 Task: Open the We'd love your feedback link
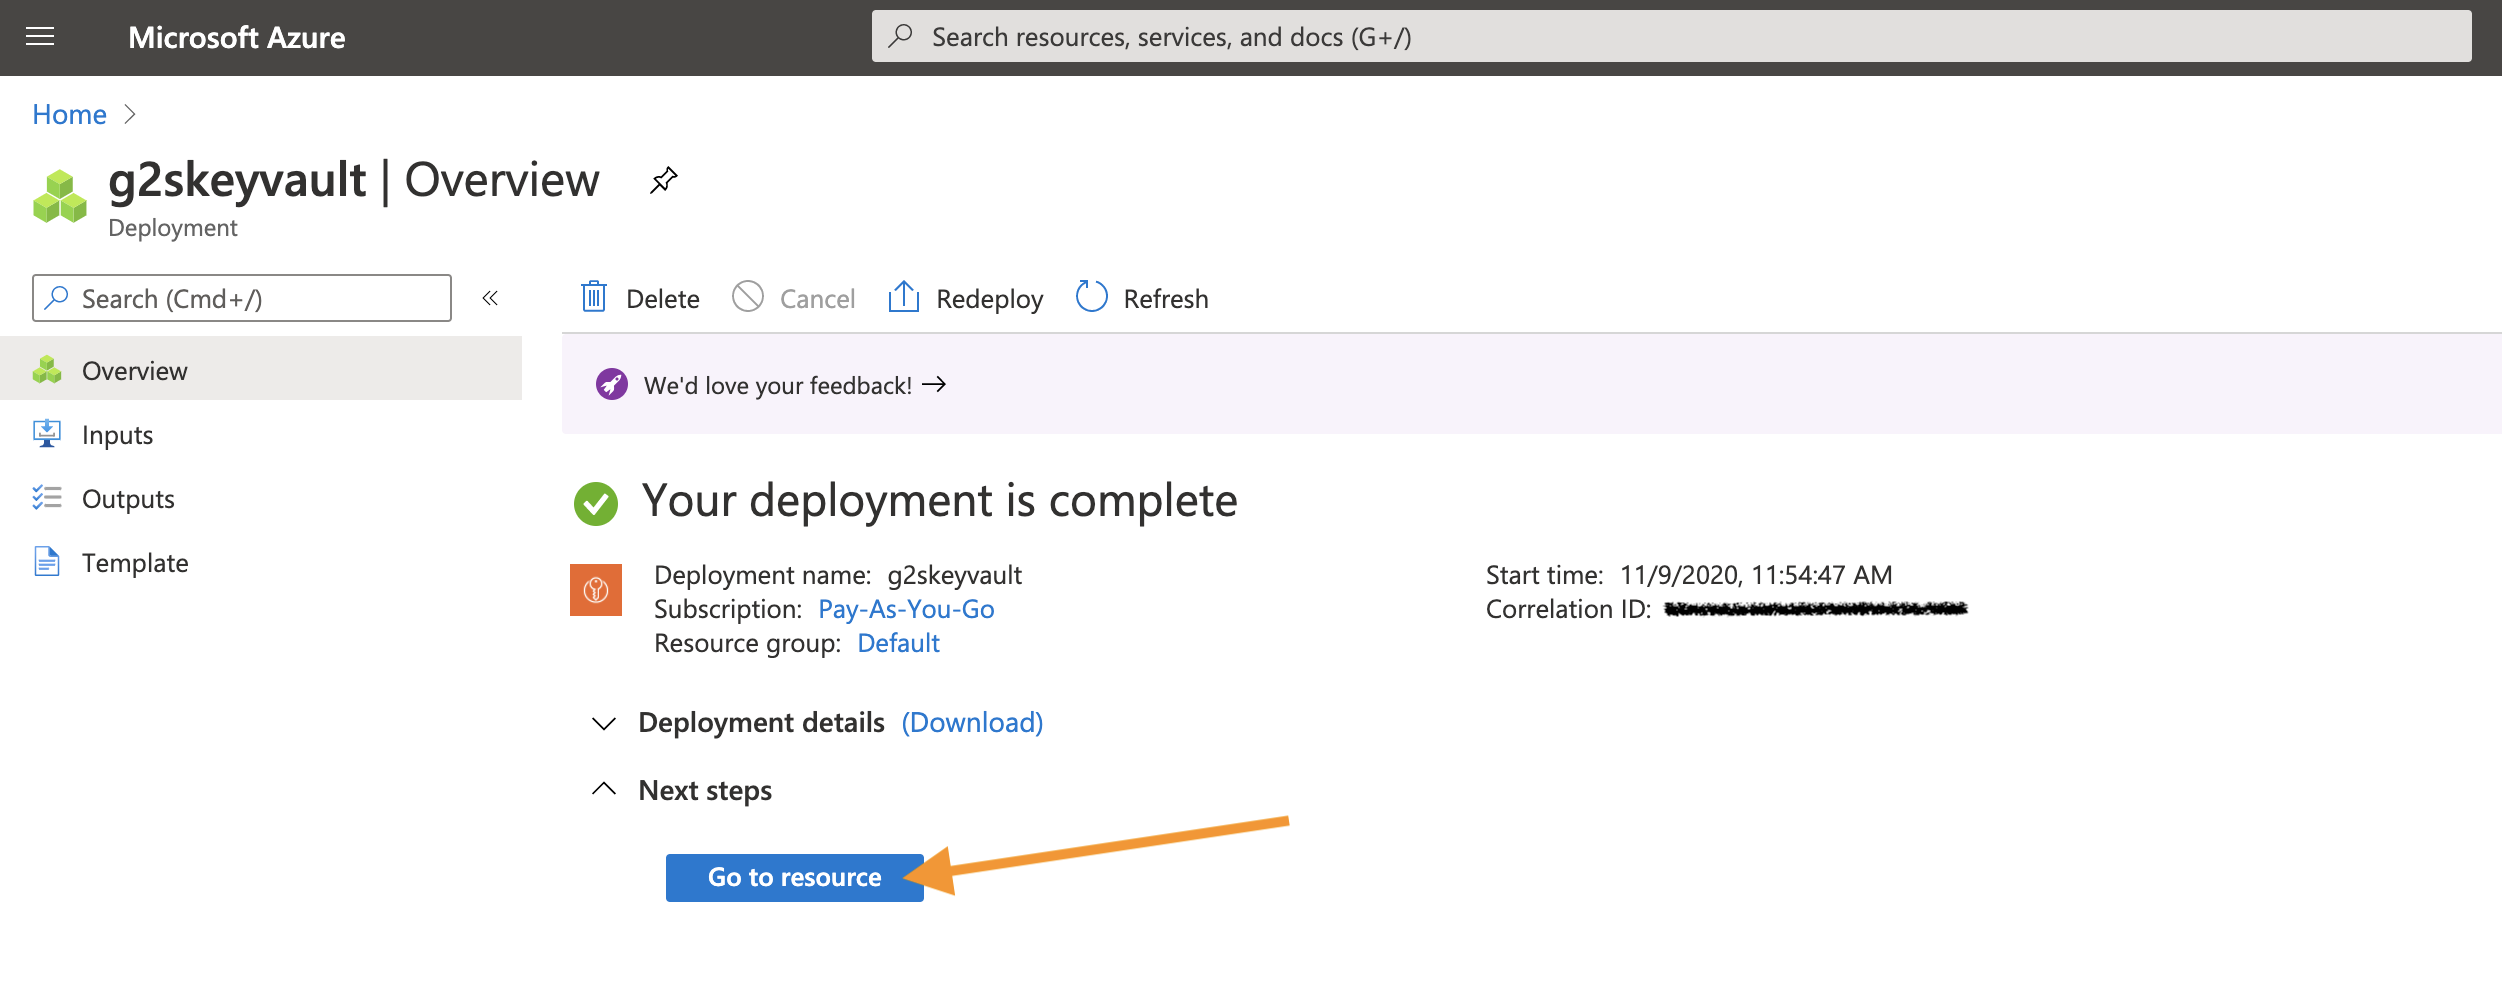click(778, 385)
